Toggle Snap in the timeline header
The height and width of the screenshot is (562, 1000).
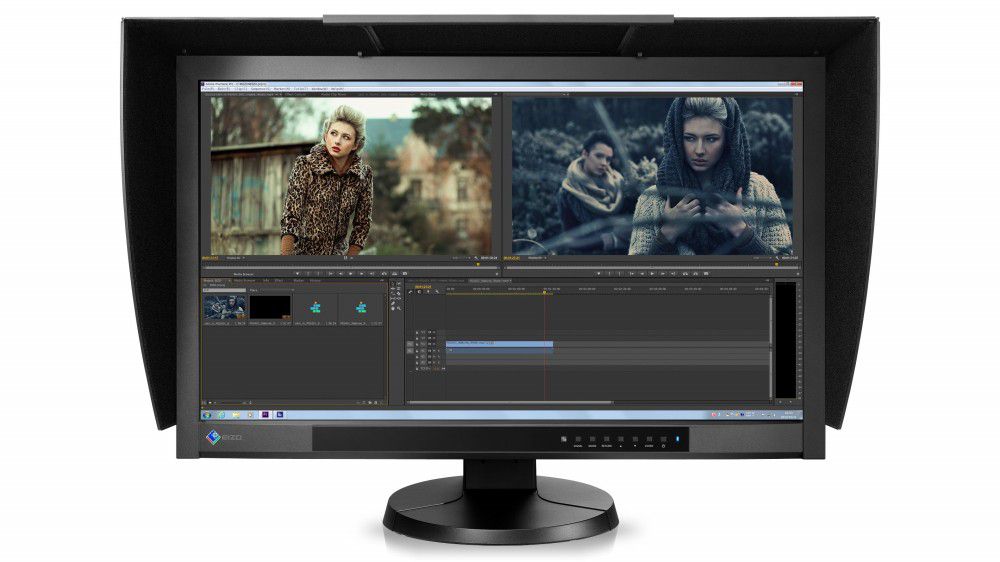pos(419,292)
